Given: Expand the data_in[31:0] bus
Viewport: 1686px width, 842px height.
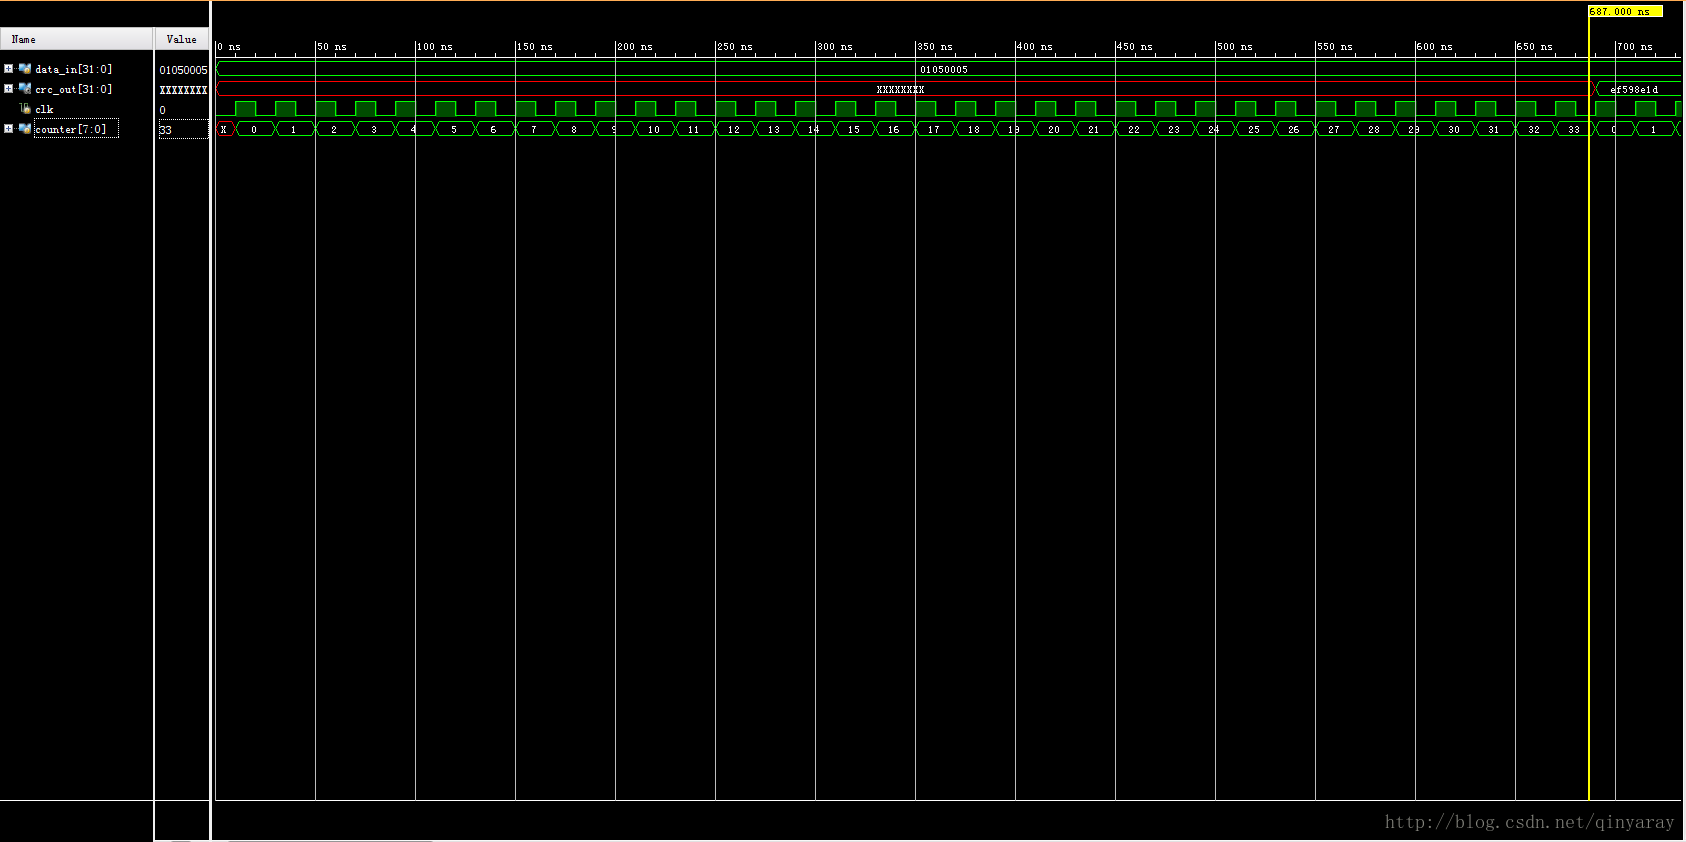Looking at the screenshot, I should [8, 69].
